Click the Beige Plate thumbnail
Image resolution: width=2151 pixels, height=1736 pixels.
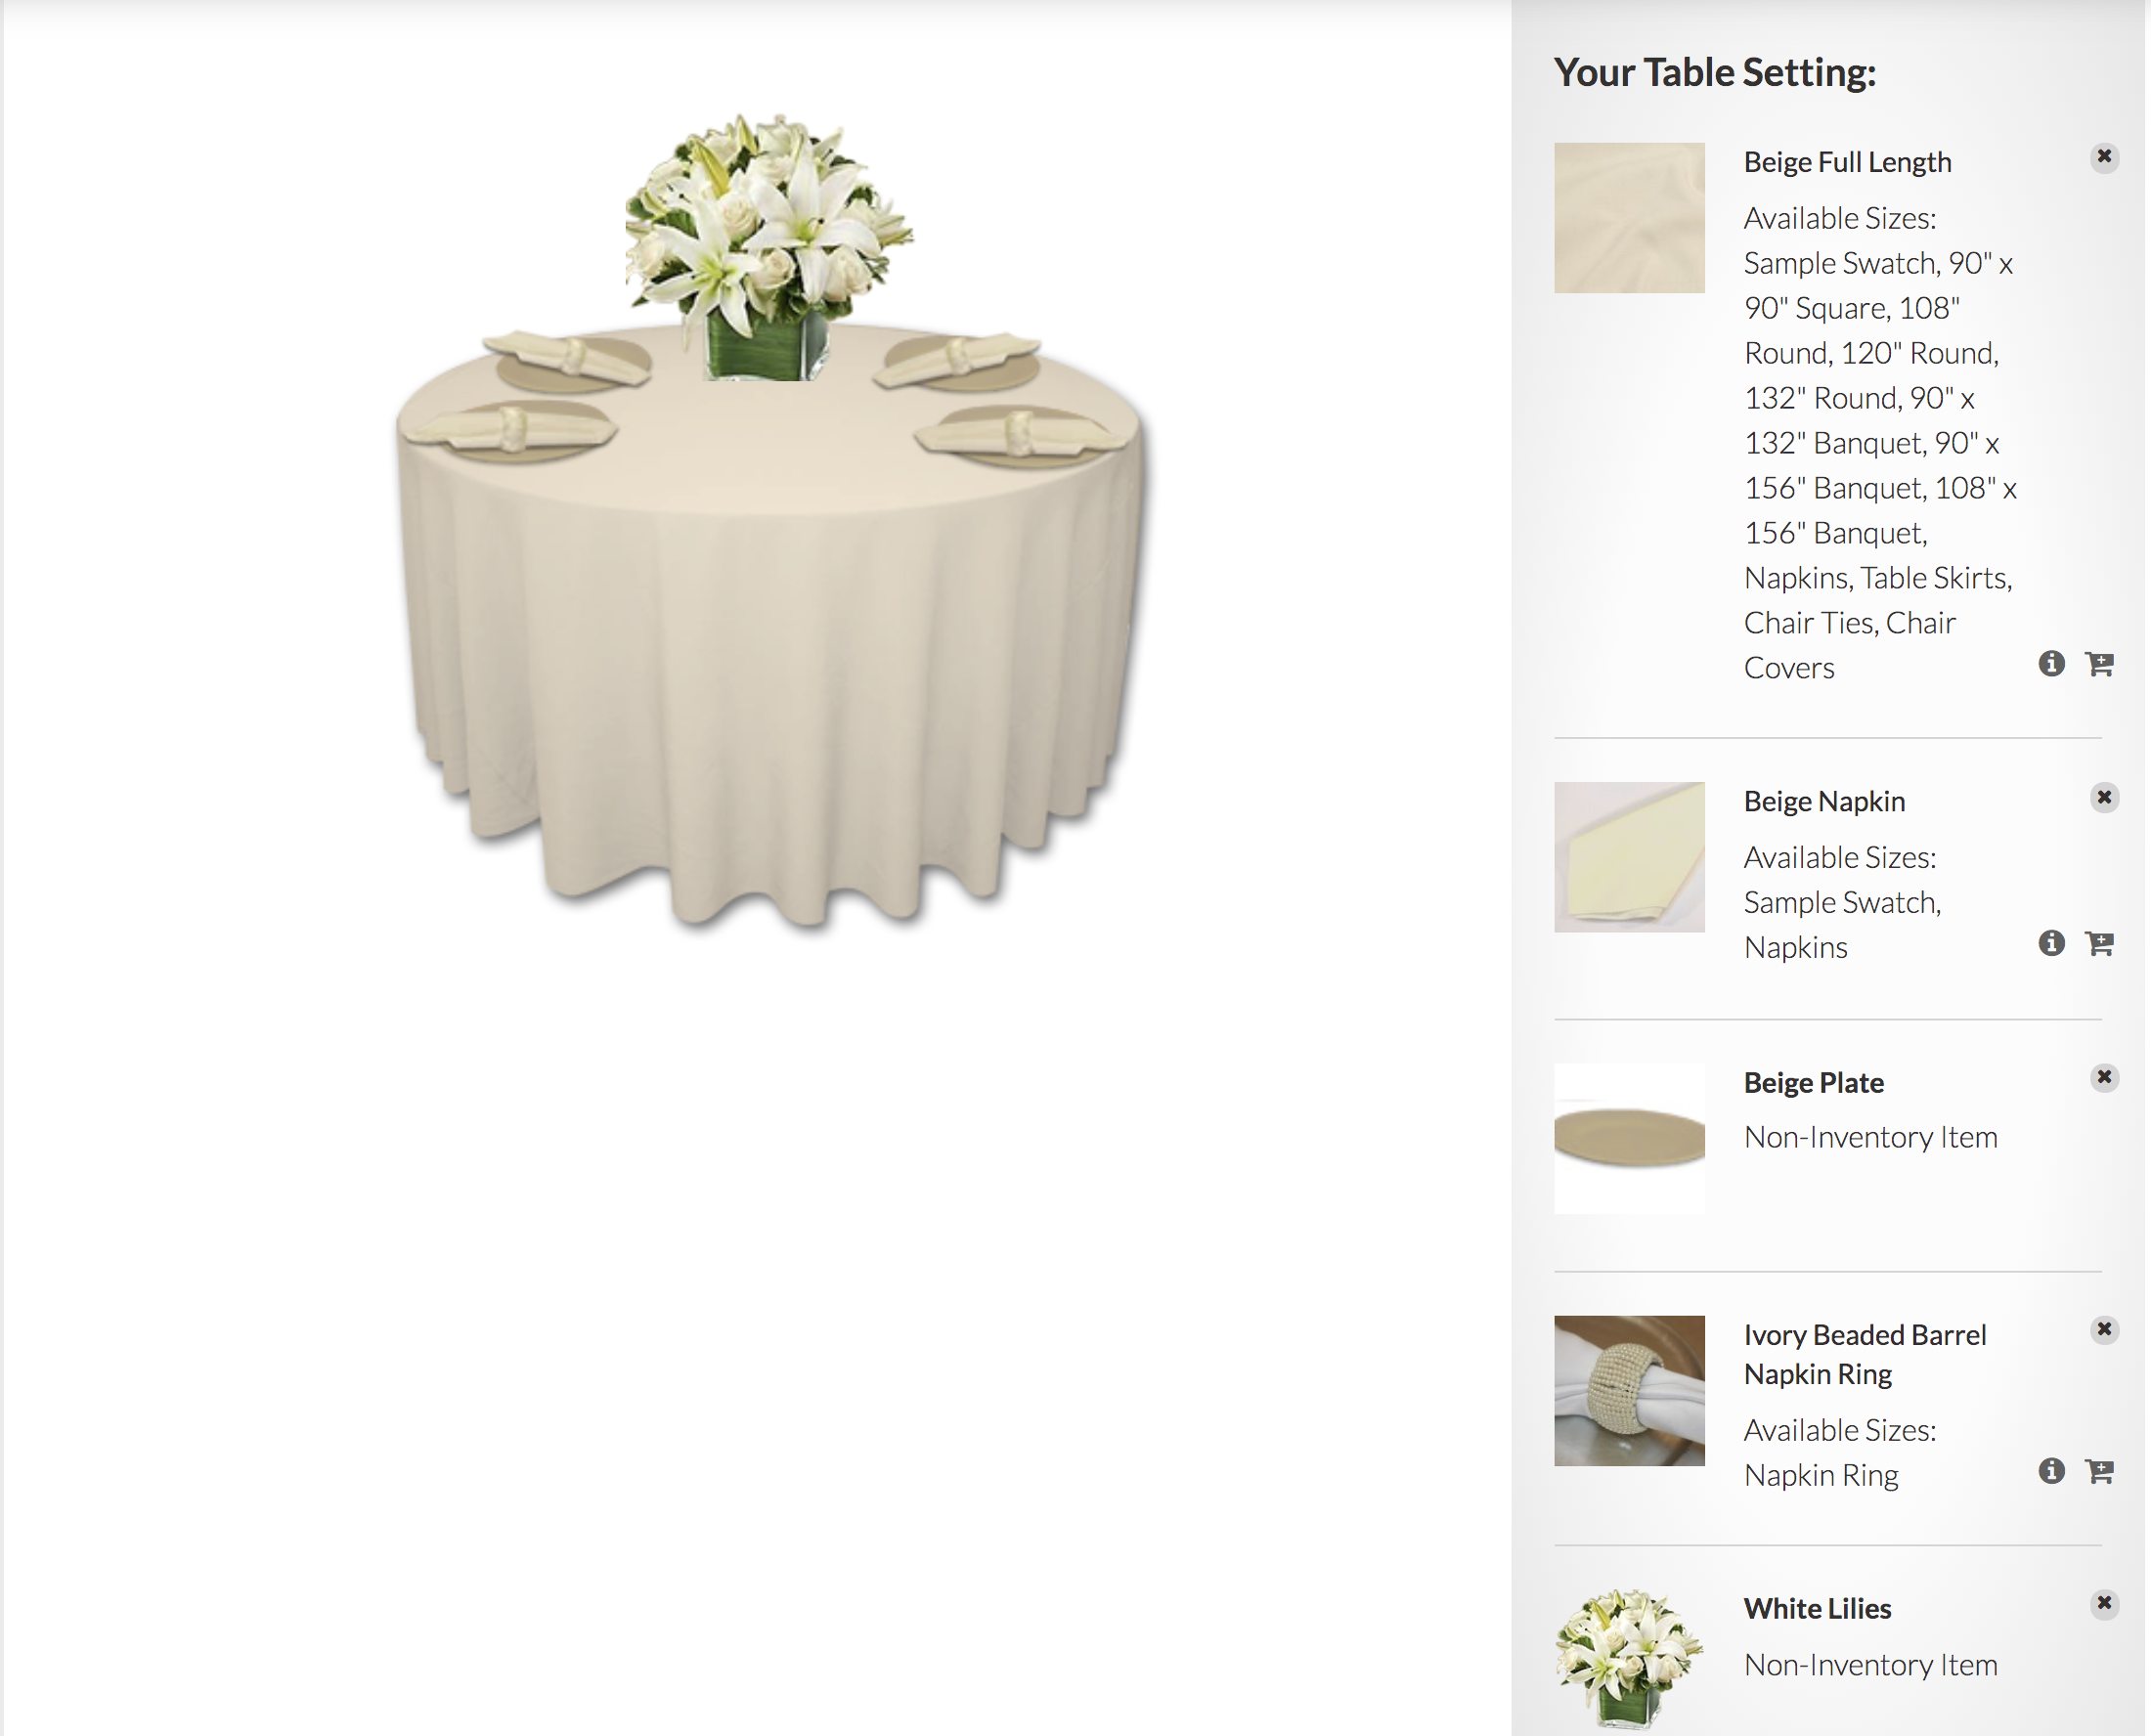[1629, 1138]
